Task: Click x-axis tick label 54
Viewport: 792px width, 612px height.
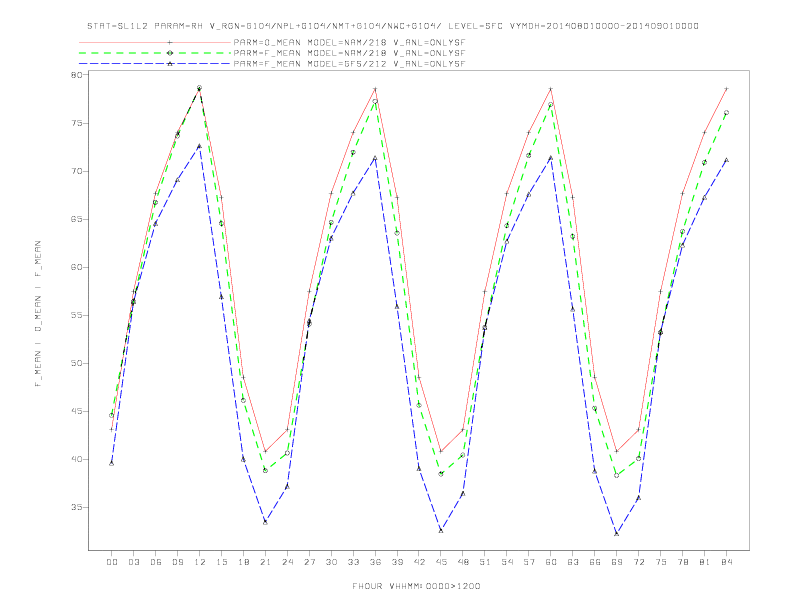Action: coord(507,562)
